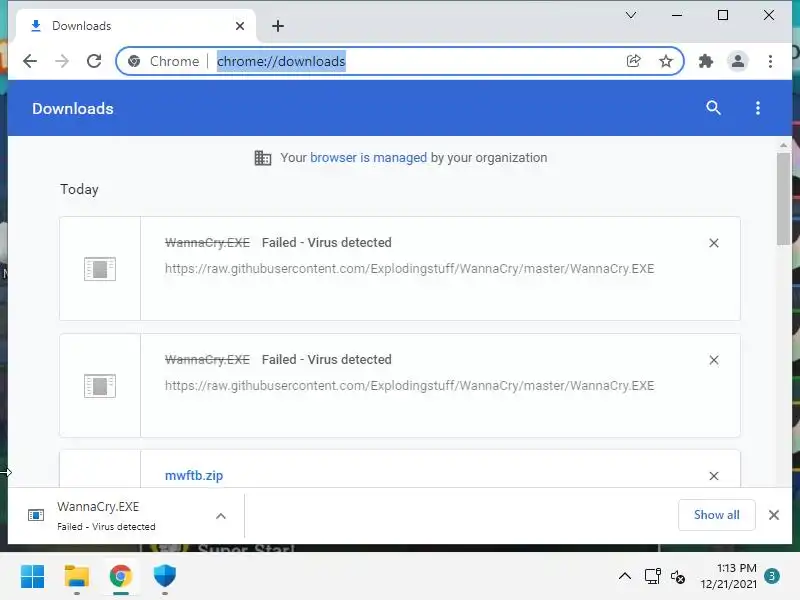The width and height of the screenshot is (800, 600).
Task: Open the mwftb.zip file link
Action: 194,476
